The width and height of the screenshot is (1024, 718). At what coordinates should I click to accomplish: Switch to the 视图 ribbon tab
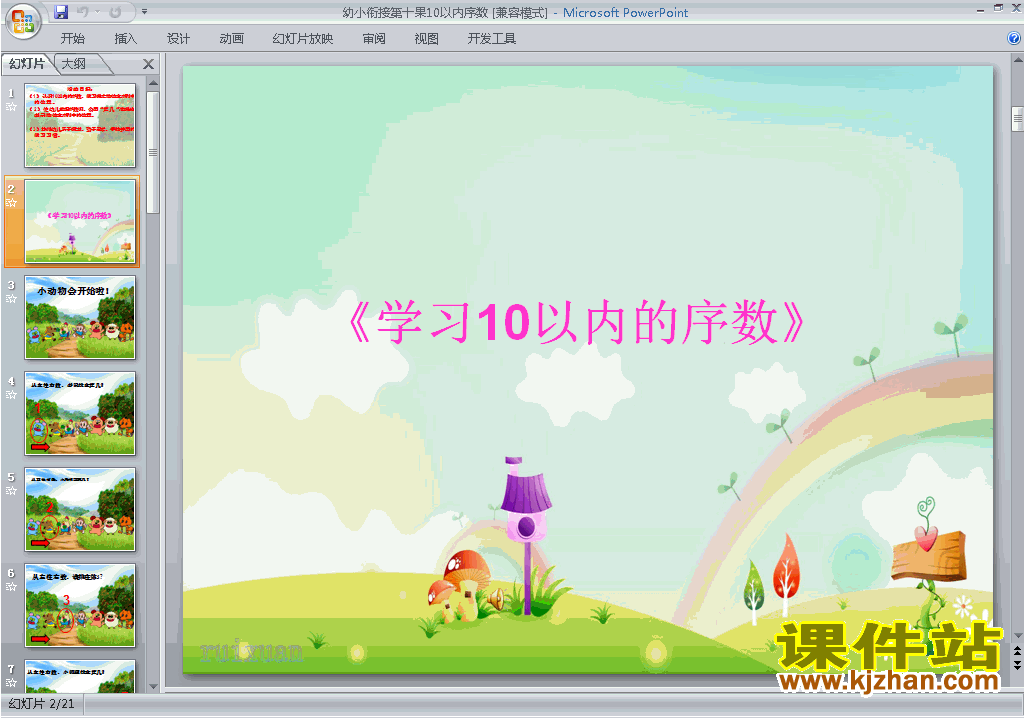(426, 39)
